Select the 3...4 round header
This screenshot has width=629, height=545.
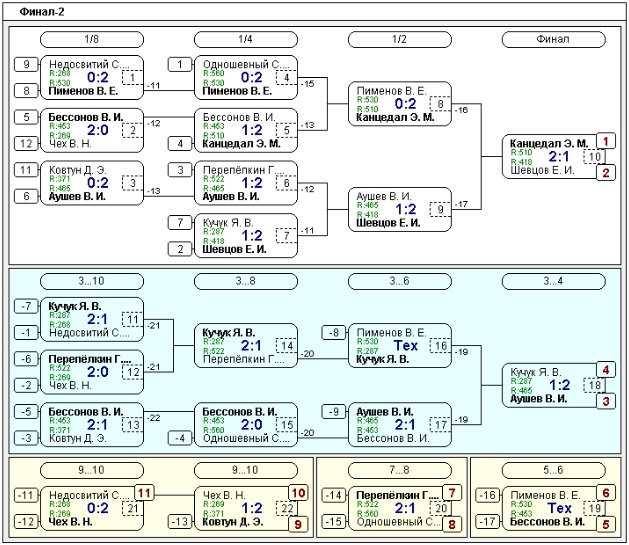click(554, 281)
